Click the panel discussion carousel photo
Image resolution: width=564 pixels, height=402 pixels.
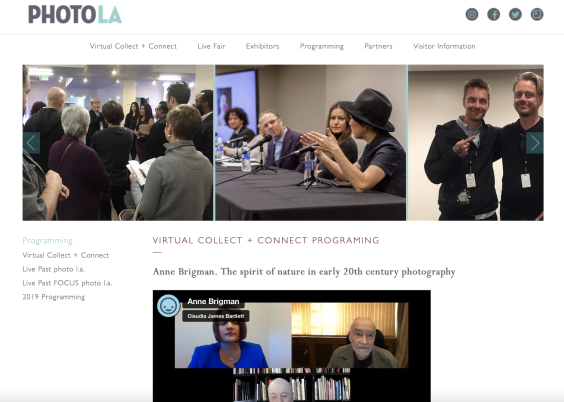311,143
